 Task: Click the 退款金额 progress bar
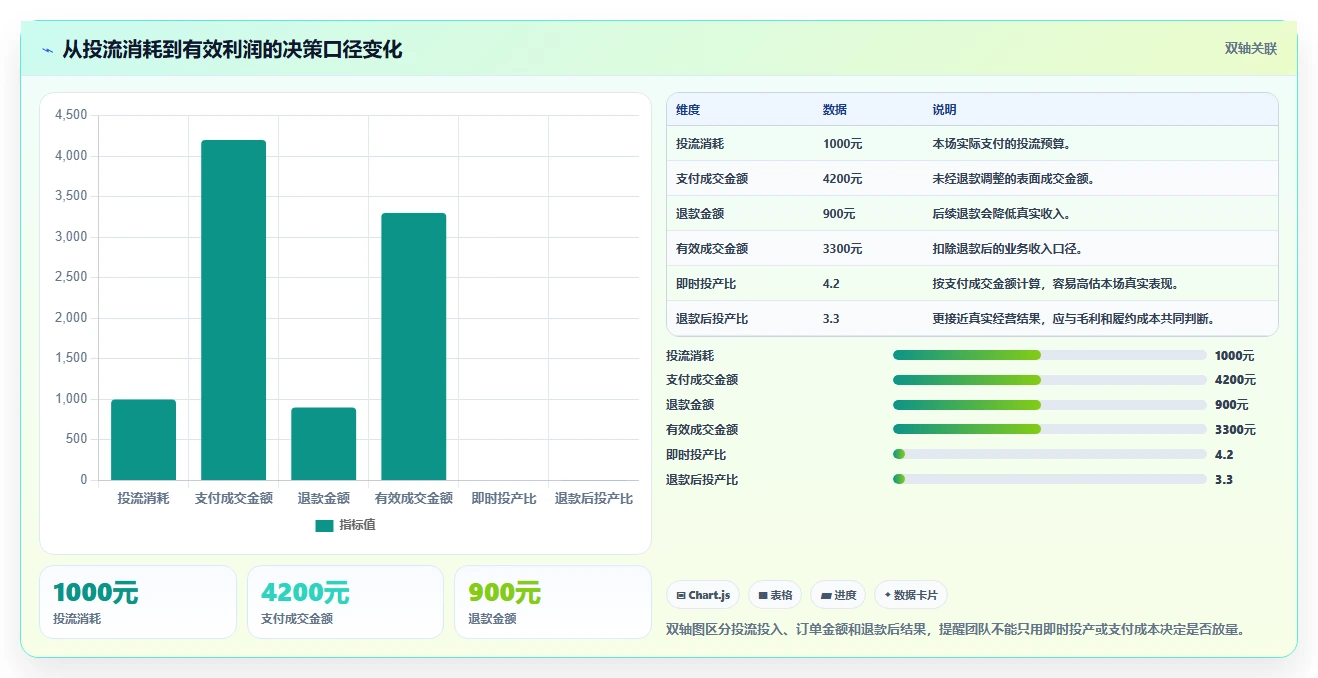[x=1049, y=405]
